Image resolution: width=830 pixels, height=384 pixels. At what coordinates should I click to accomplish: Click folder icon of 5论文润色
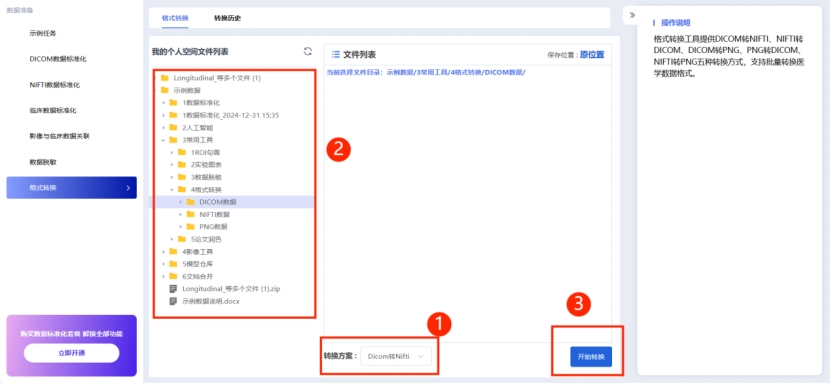[182, 239]
